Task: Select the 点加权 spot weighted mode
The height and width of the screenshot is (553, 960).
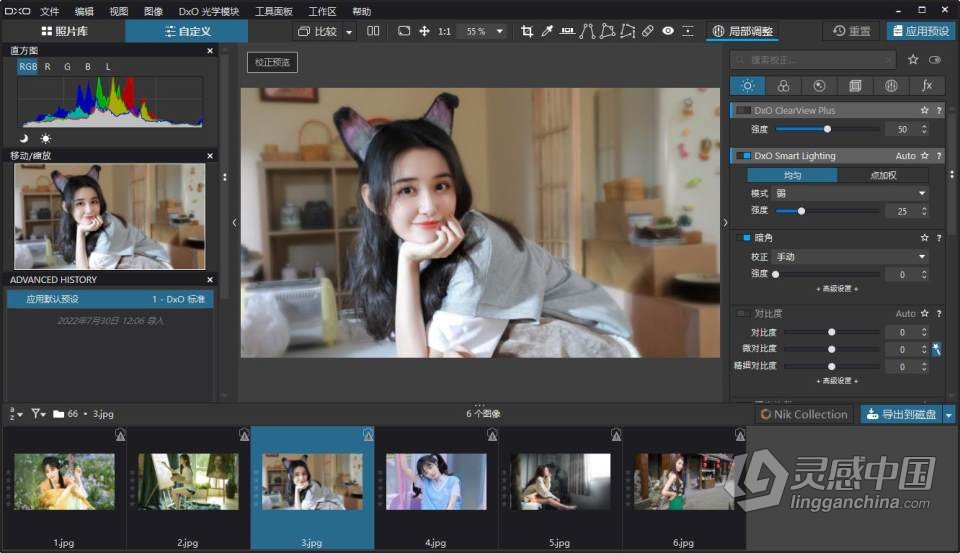Action: coord(883,175)
